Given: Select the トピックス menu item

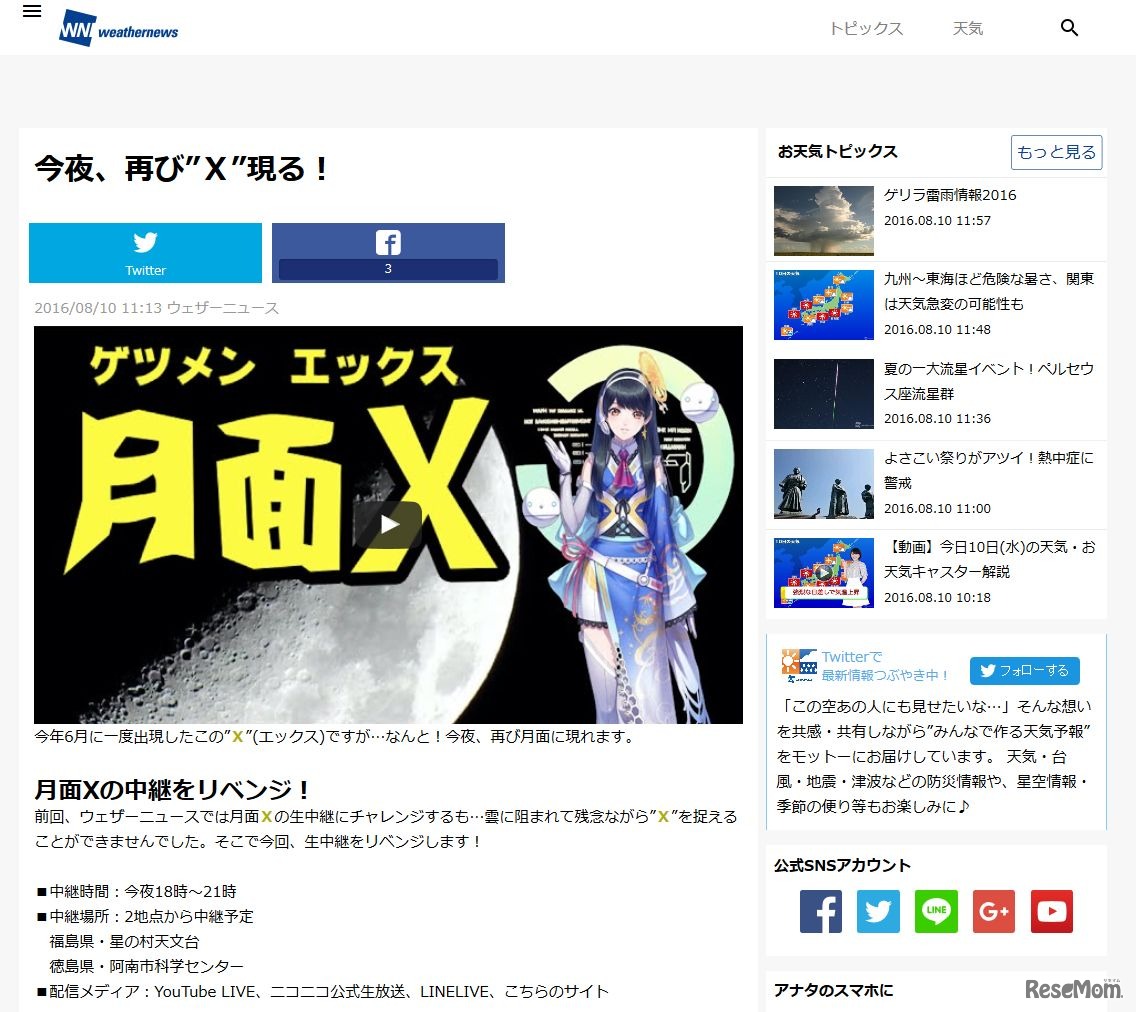Looking at the screenshot, I should [x=866, y=29].
